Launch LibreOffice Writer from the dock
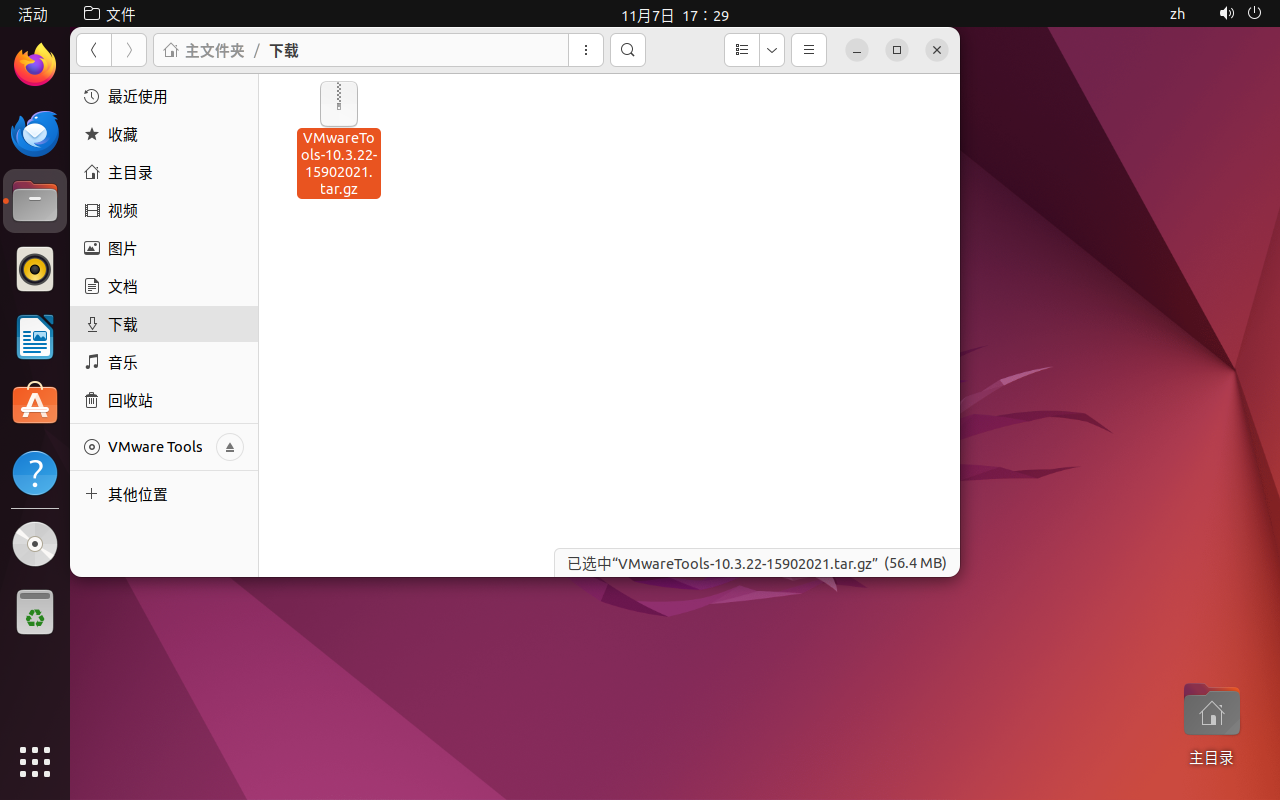 tap(35, 338)
